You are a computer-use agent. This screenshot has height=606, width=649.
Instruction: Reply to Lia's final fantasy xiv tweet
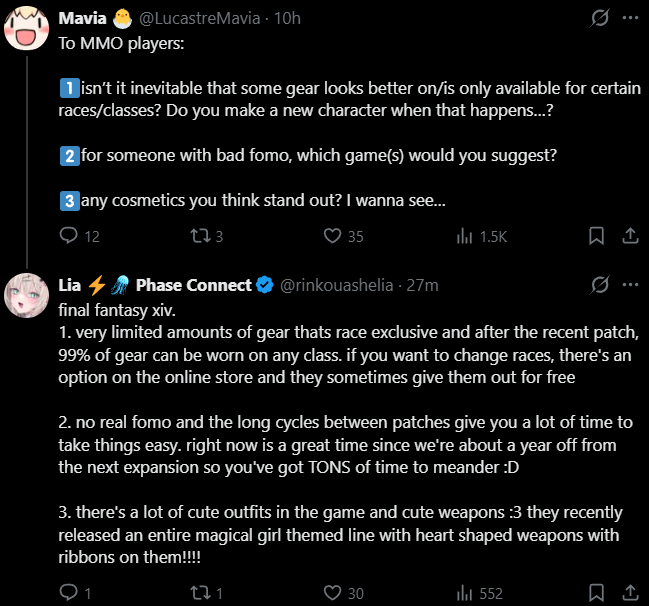(x=69, y=593)
